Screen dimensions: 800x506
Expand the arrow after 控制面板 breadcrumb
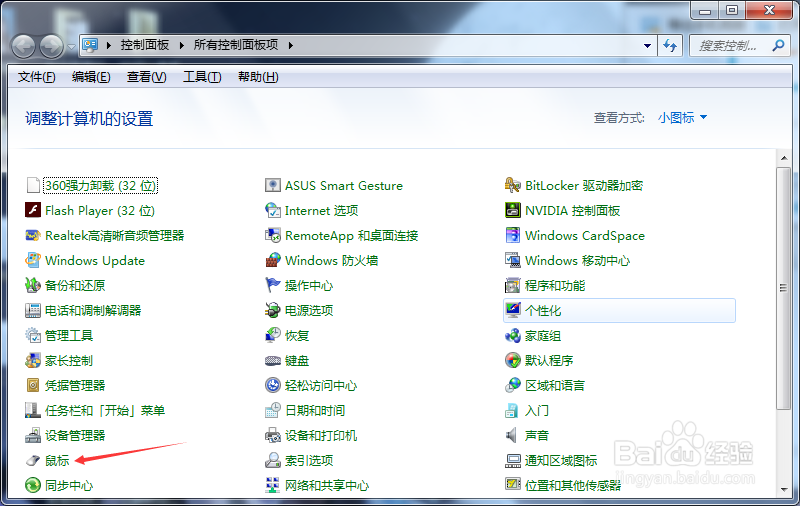(182, 45)
